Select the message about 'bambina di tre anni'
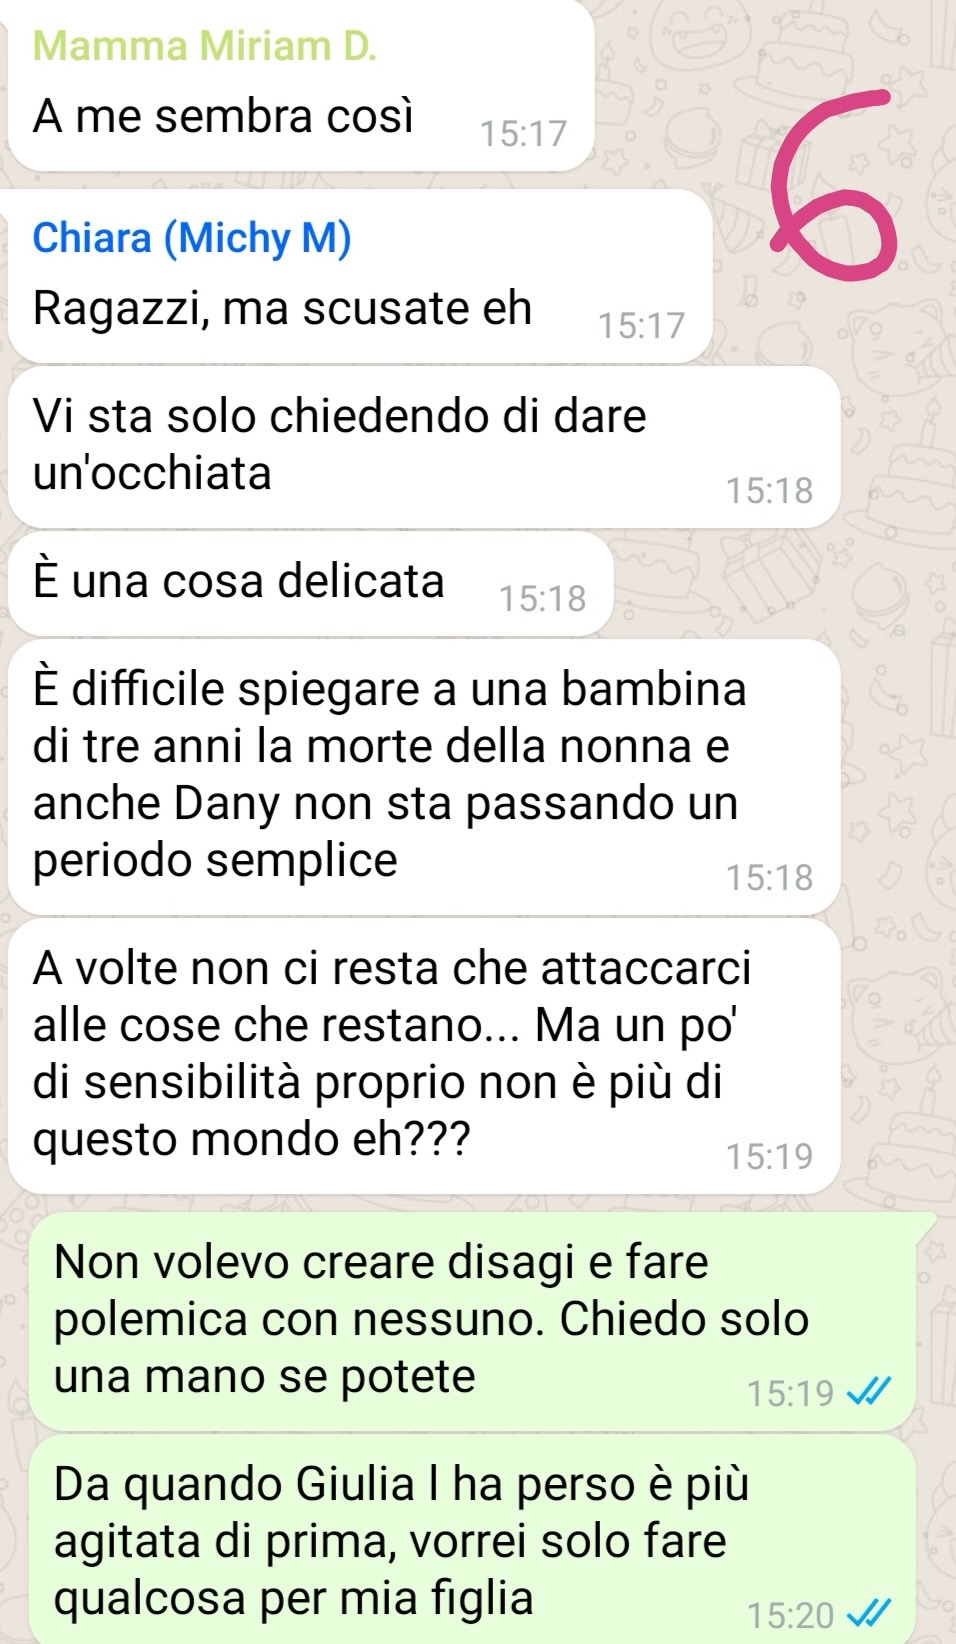Image resolution: width=956 pixels, height=1644 pixels. (424, 776)
